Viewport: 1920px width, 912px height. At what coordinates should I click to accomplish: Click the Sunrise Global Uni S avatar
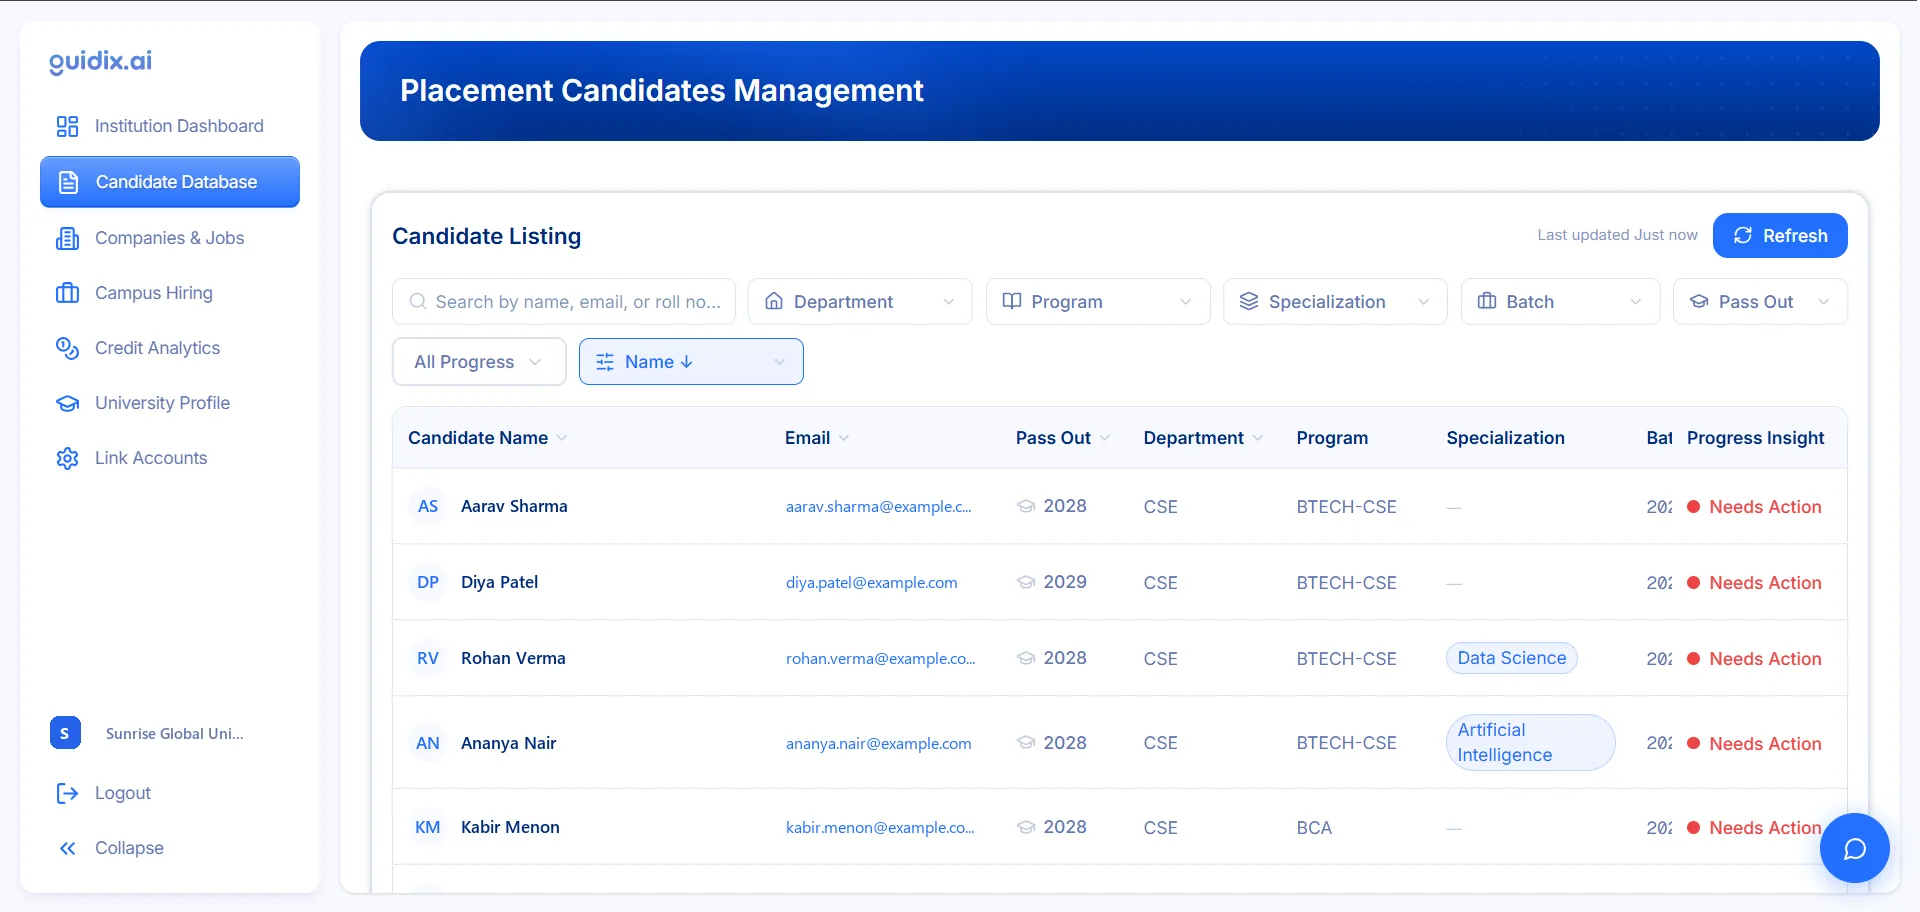tap(65, 733)
